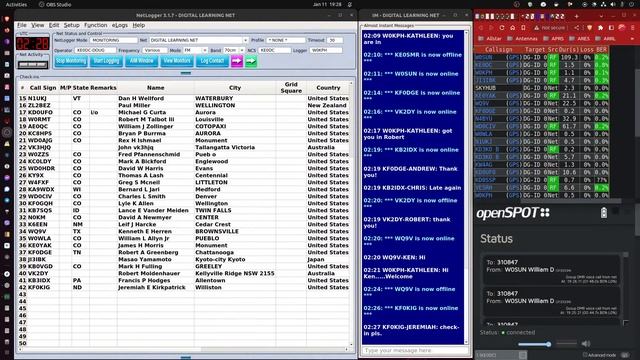Open the ARRL bookmark folder
Screen dimensions: 640x360
point(605,38)
